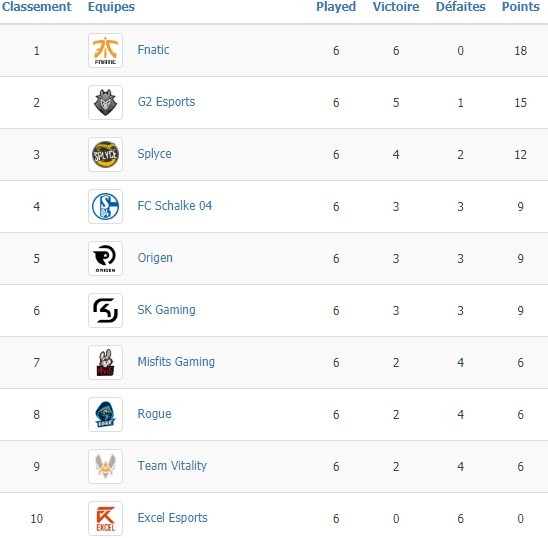
Task: Select the Team Vitality bee logo
Action: pos(106,467)
